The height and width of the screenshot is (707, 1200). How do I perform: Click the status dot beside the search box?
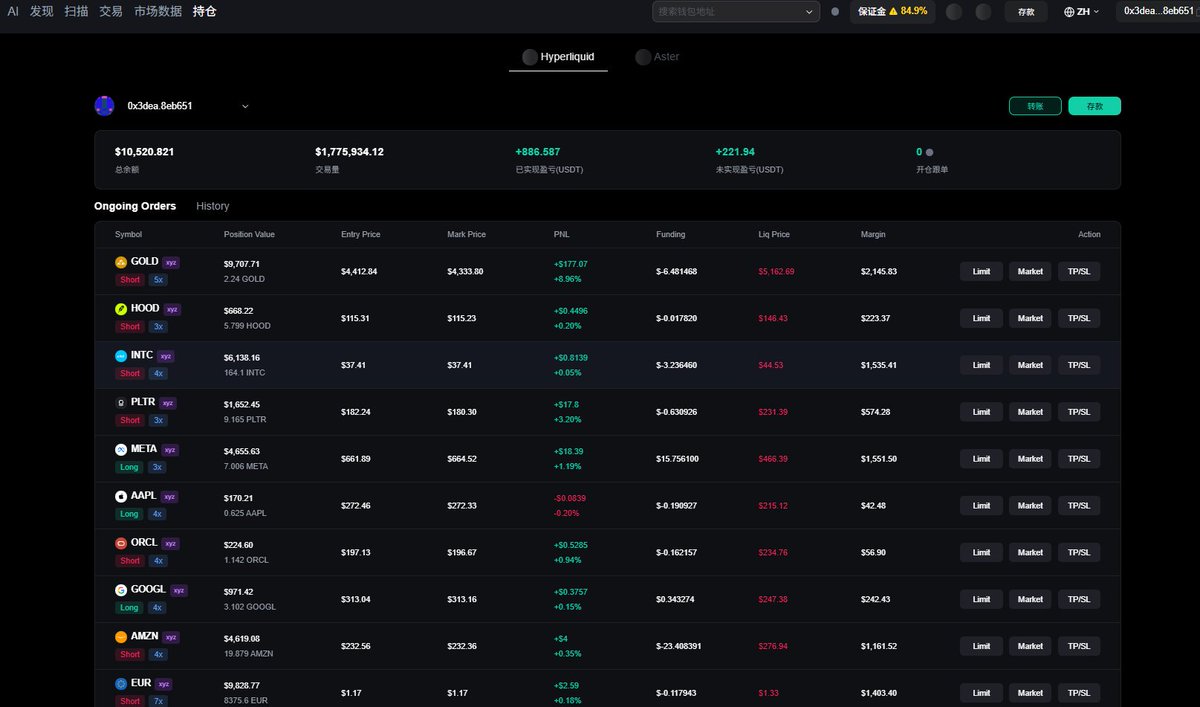coord(835,12)
